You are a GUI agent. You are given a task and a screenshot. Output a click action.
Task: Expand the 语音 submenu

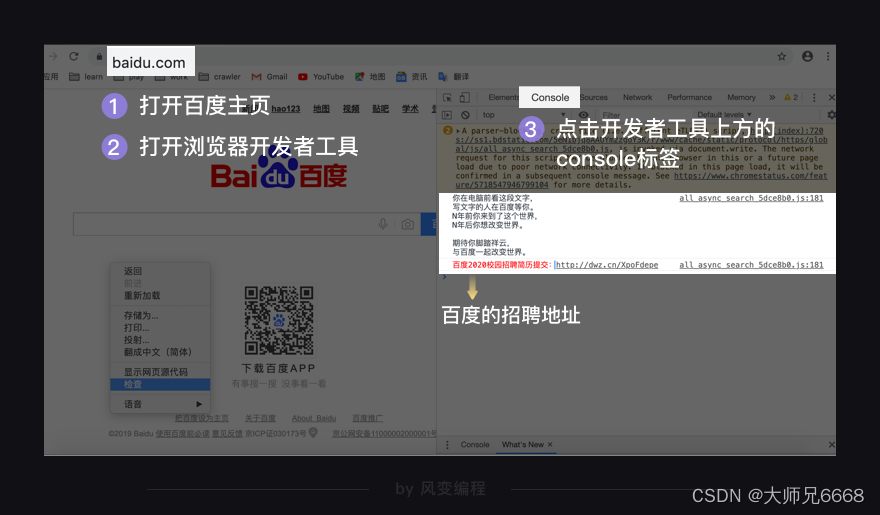161,404
